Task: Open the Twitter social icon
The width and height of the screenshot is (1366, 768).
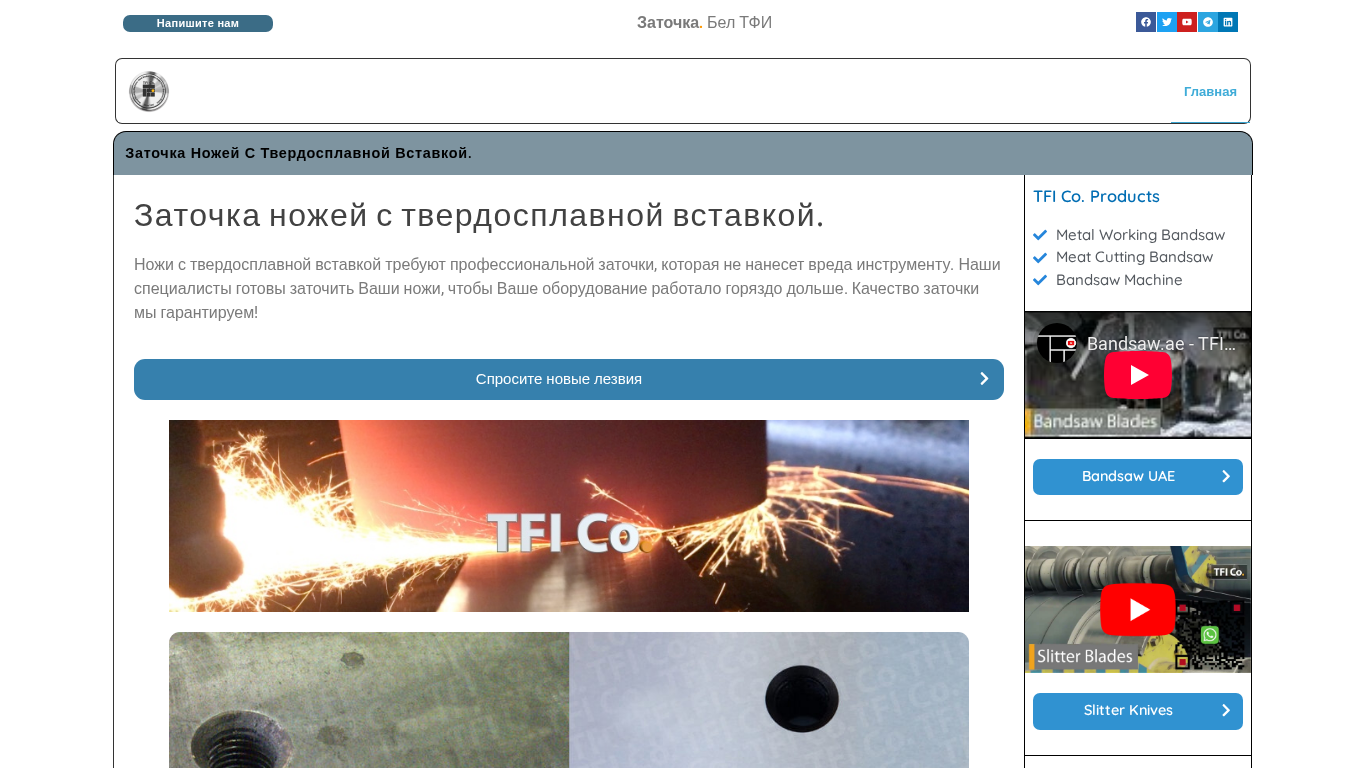Action: pyautogui.click(x=1167, y=22)
